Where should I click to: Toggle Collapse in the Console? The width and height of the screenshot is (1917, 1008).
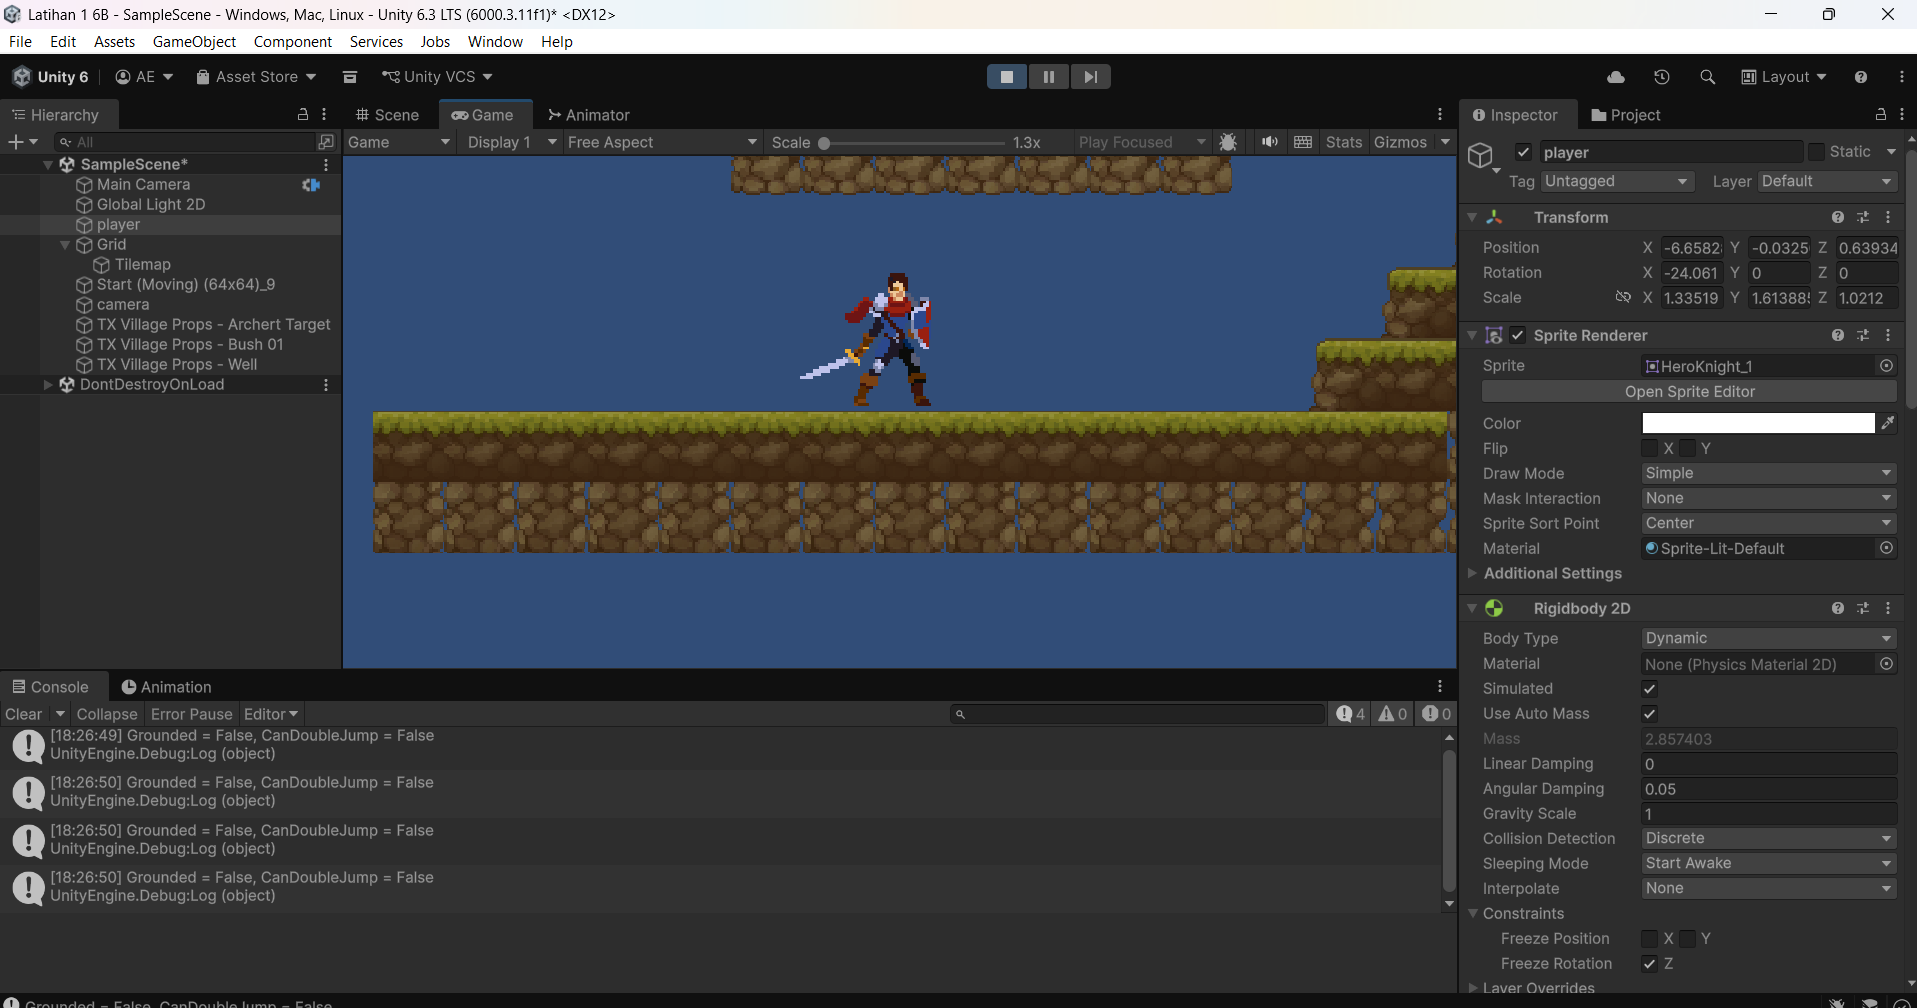click(107, 714)
